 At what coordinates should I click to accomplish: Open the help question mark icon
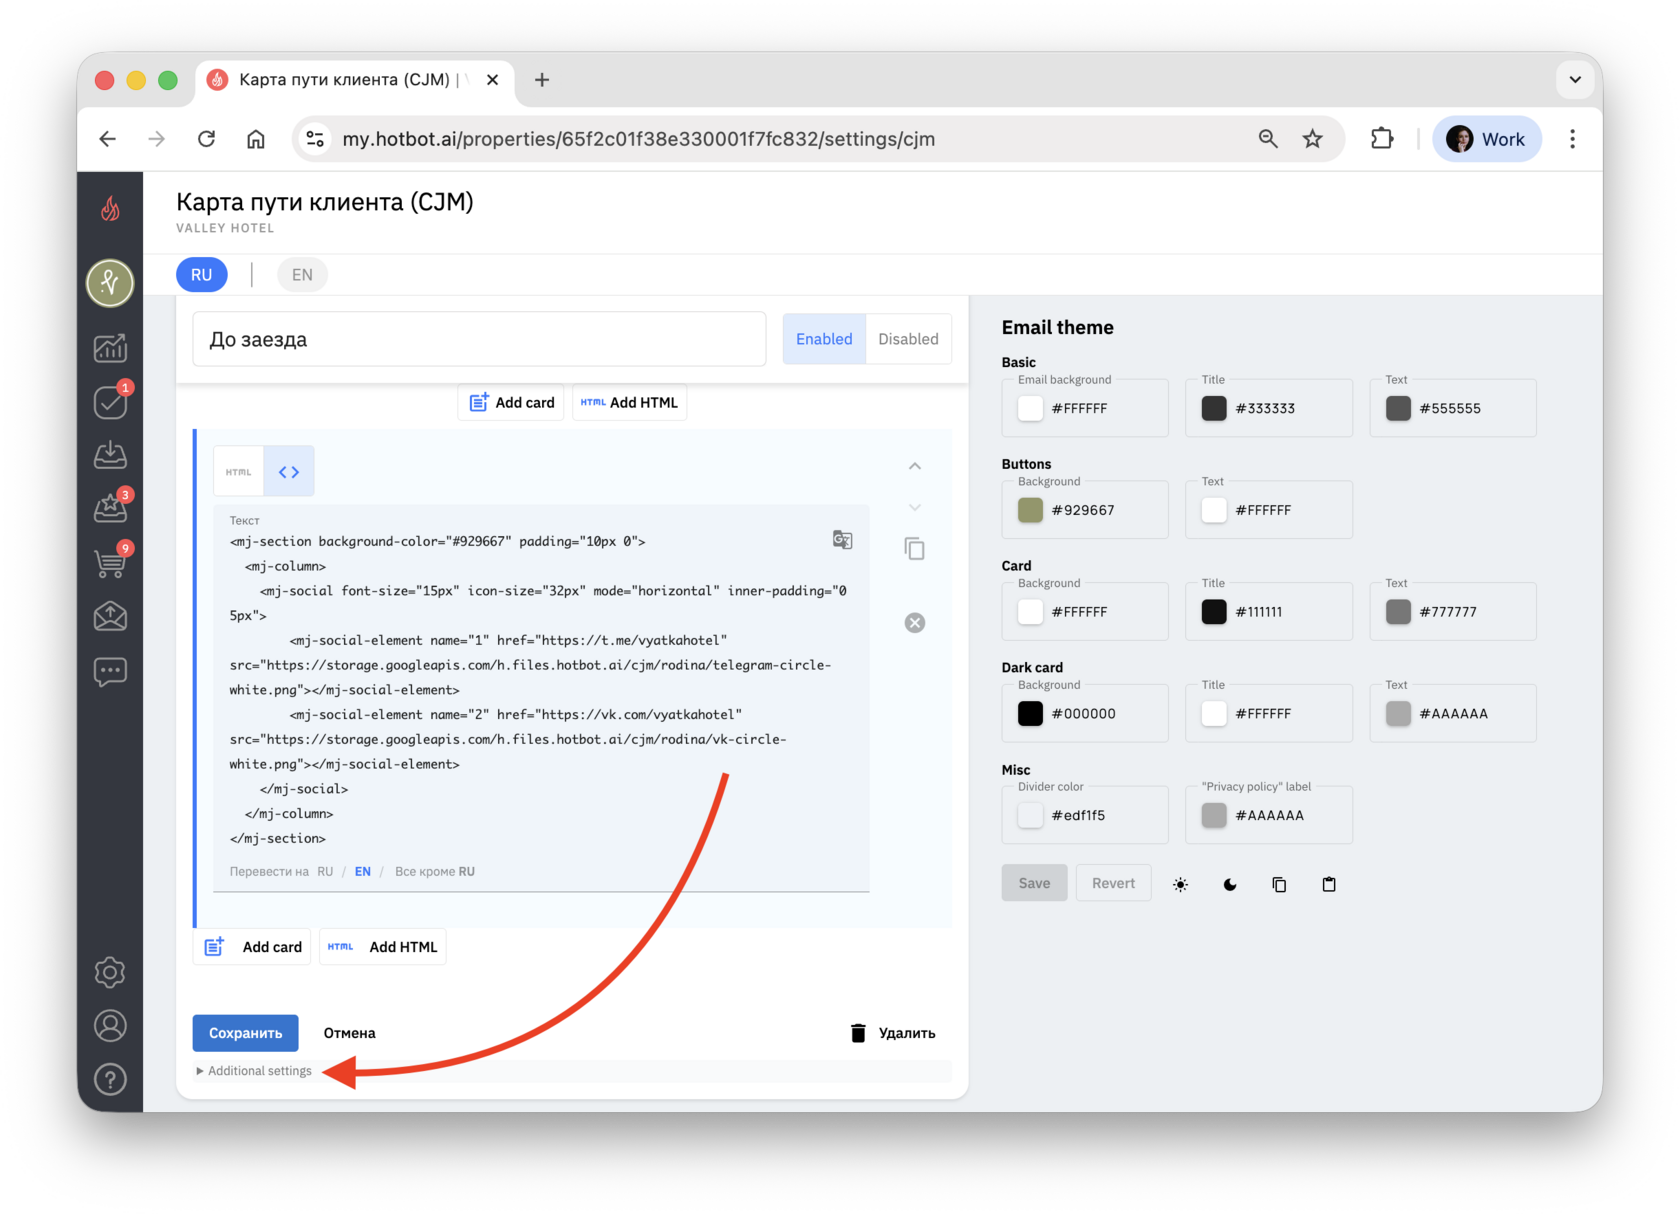[110, 1079]
